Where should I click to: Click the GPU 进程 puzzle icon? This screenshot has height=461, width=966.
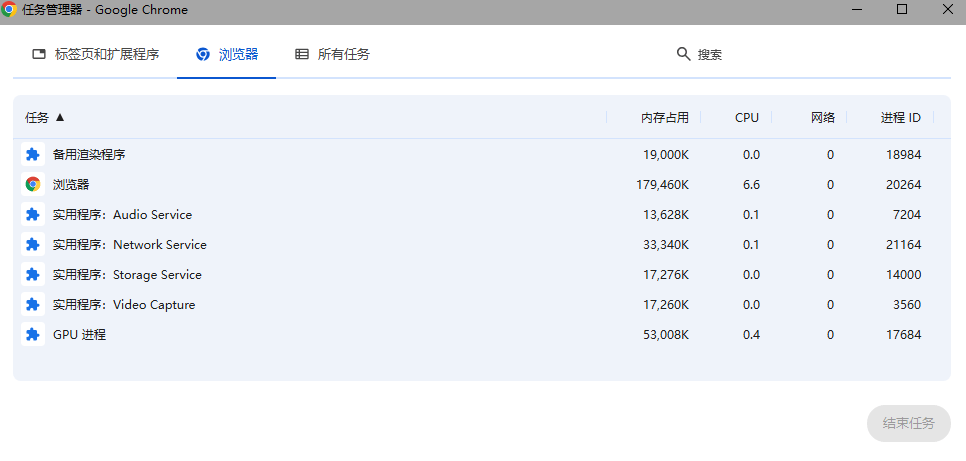33,335
